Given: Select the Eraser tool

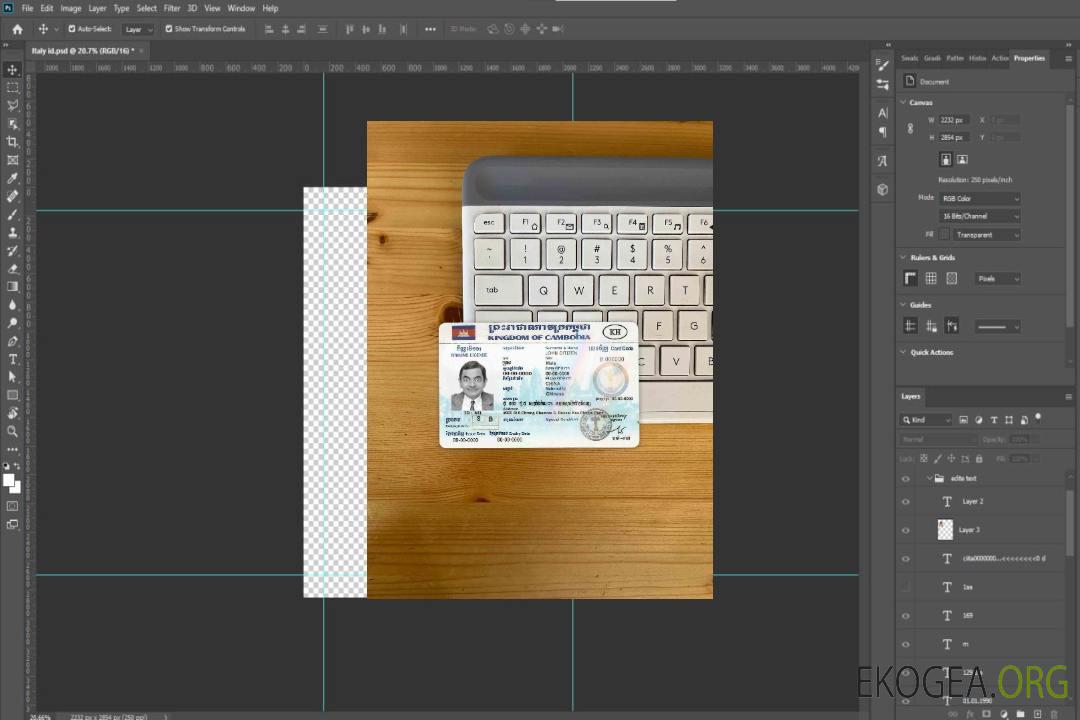Looking at the screenshot, I should pos(13,269).
